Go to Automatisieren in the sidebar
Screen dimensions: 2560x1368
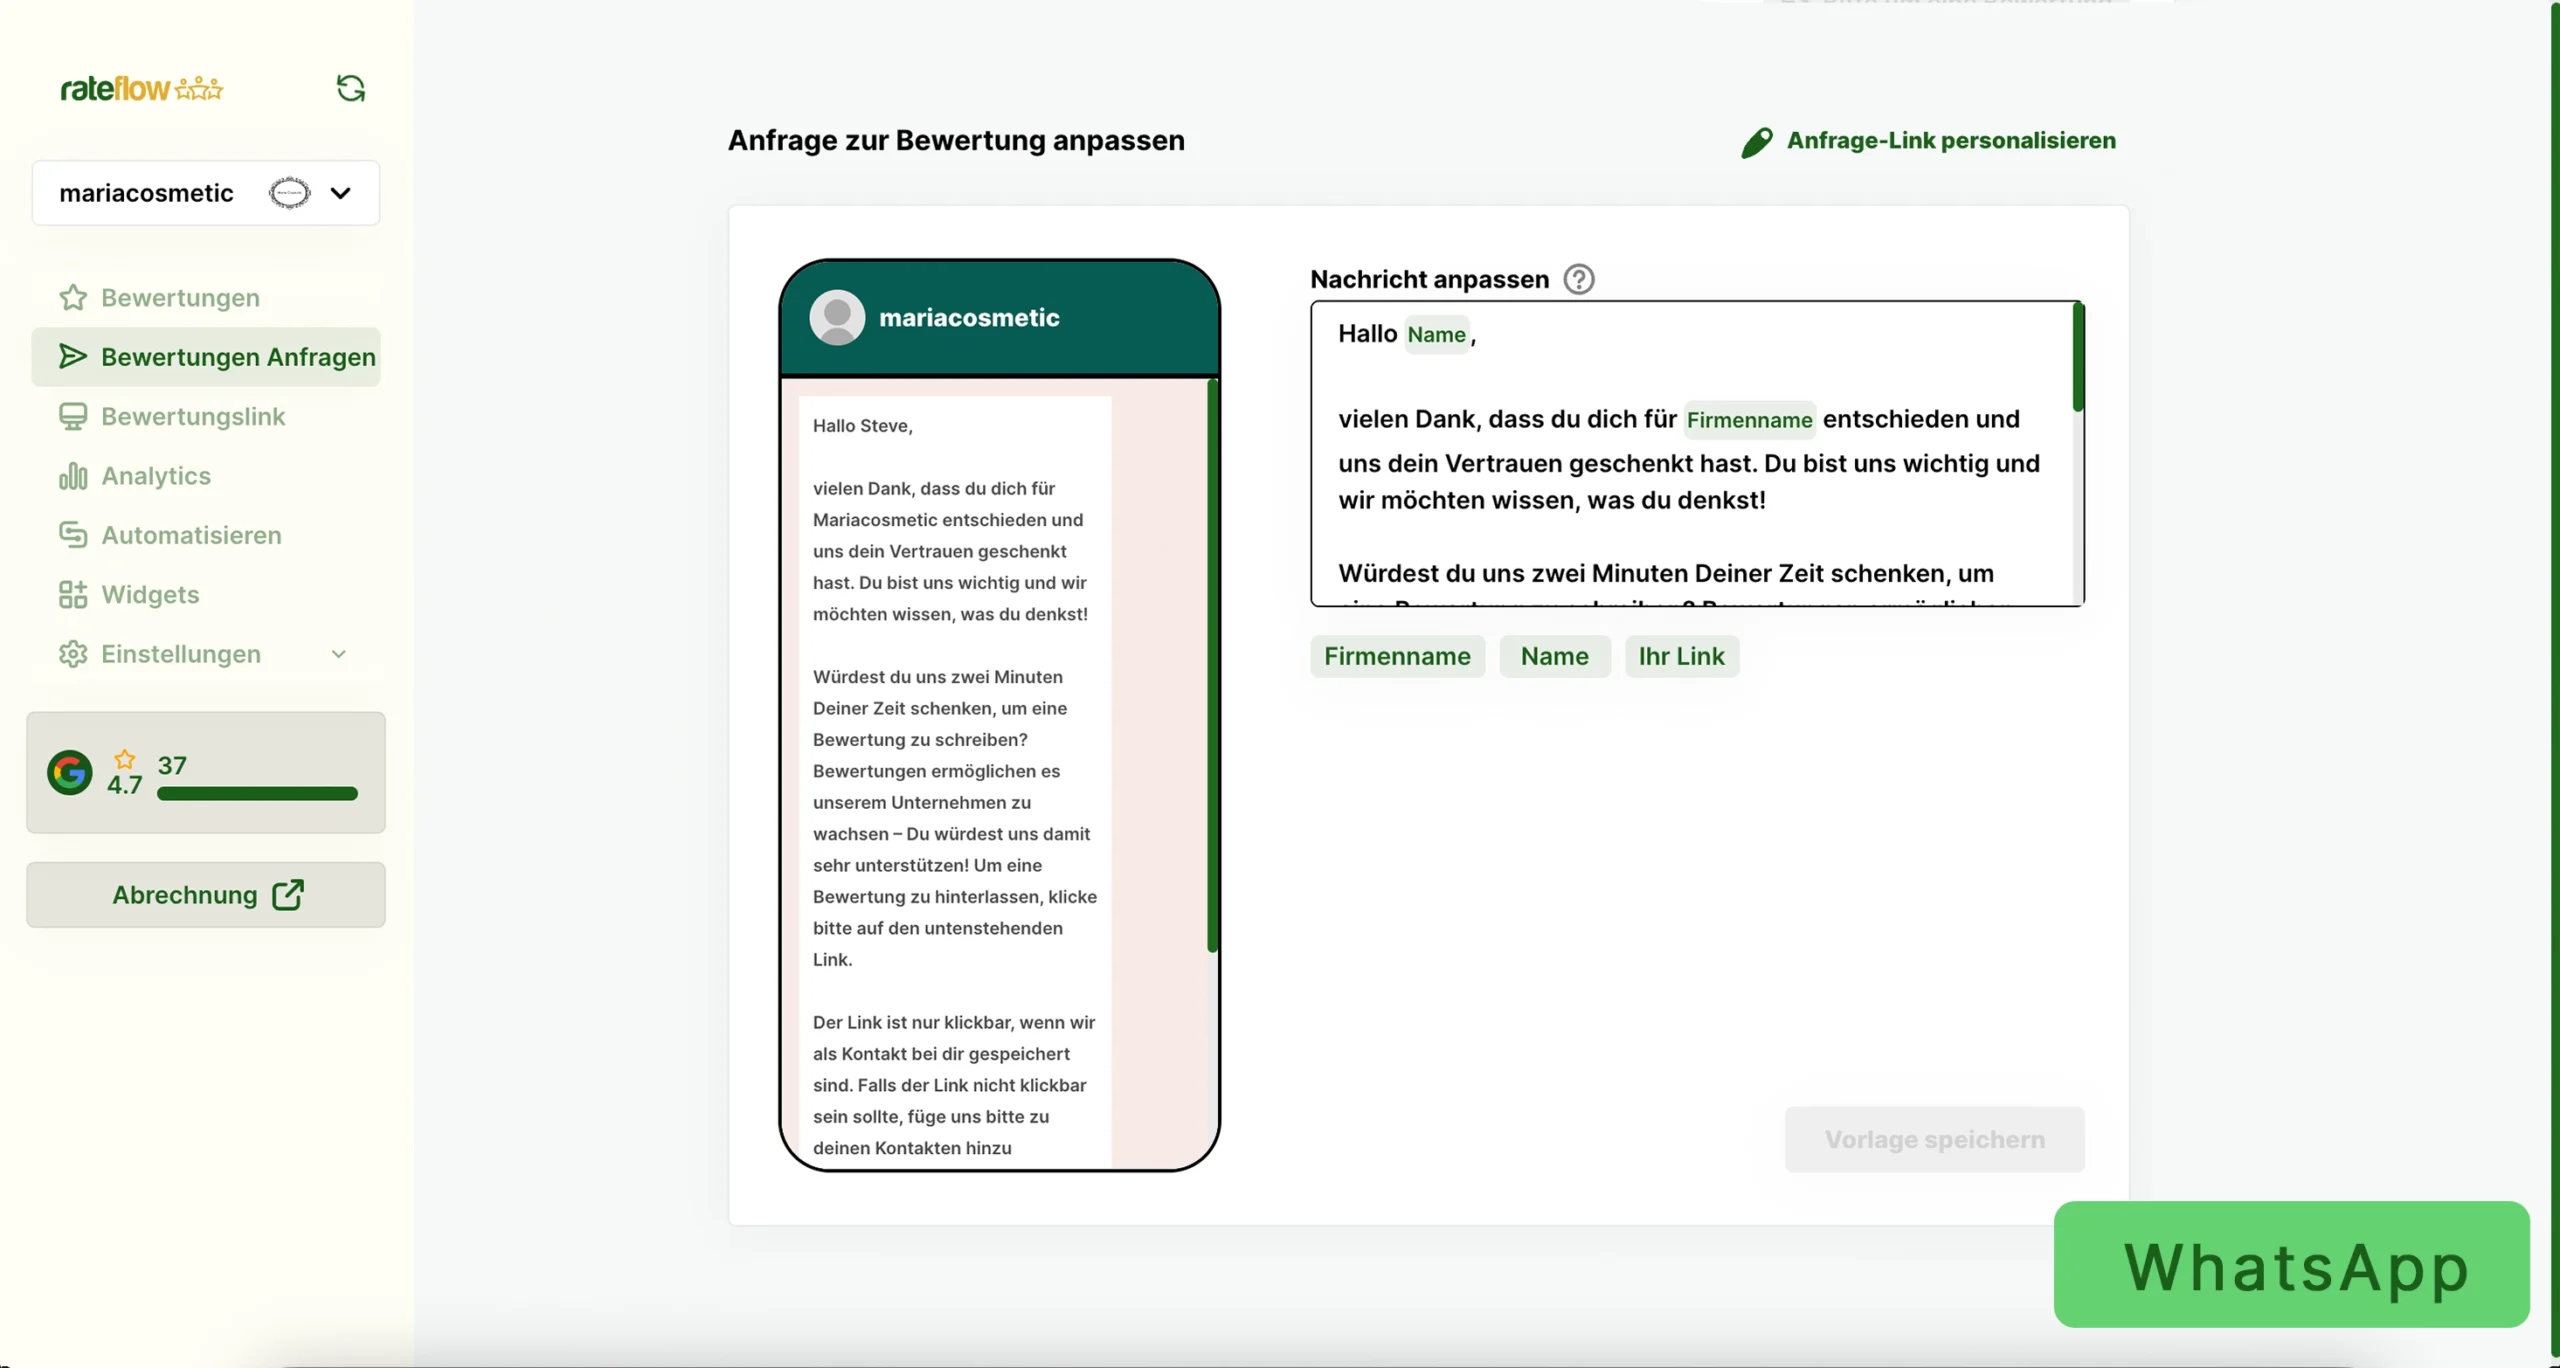(x=191, y=536)
